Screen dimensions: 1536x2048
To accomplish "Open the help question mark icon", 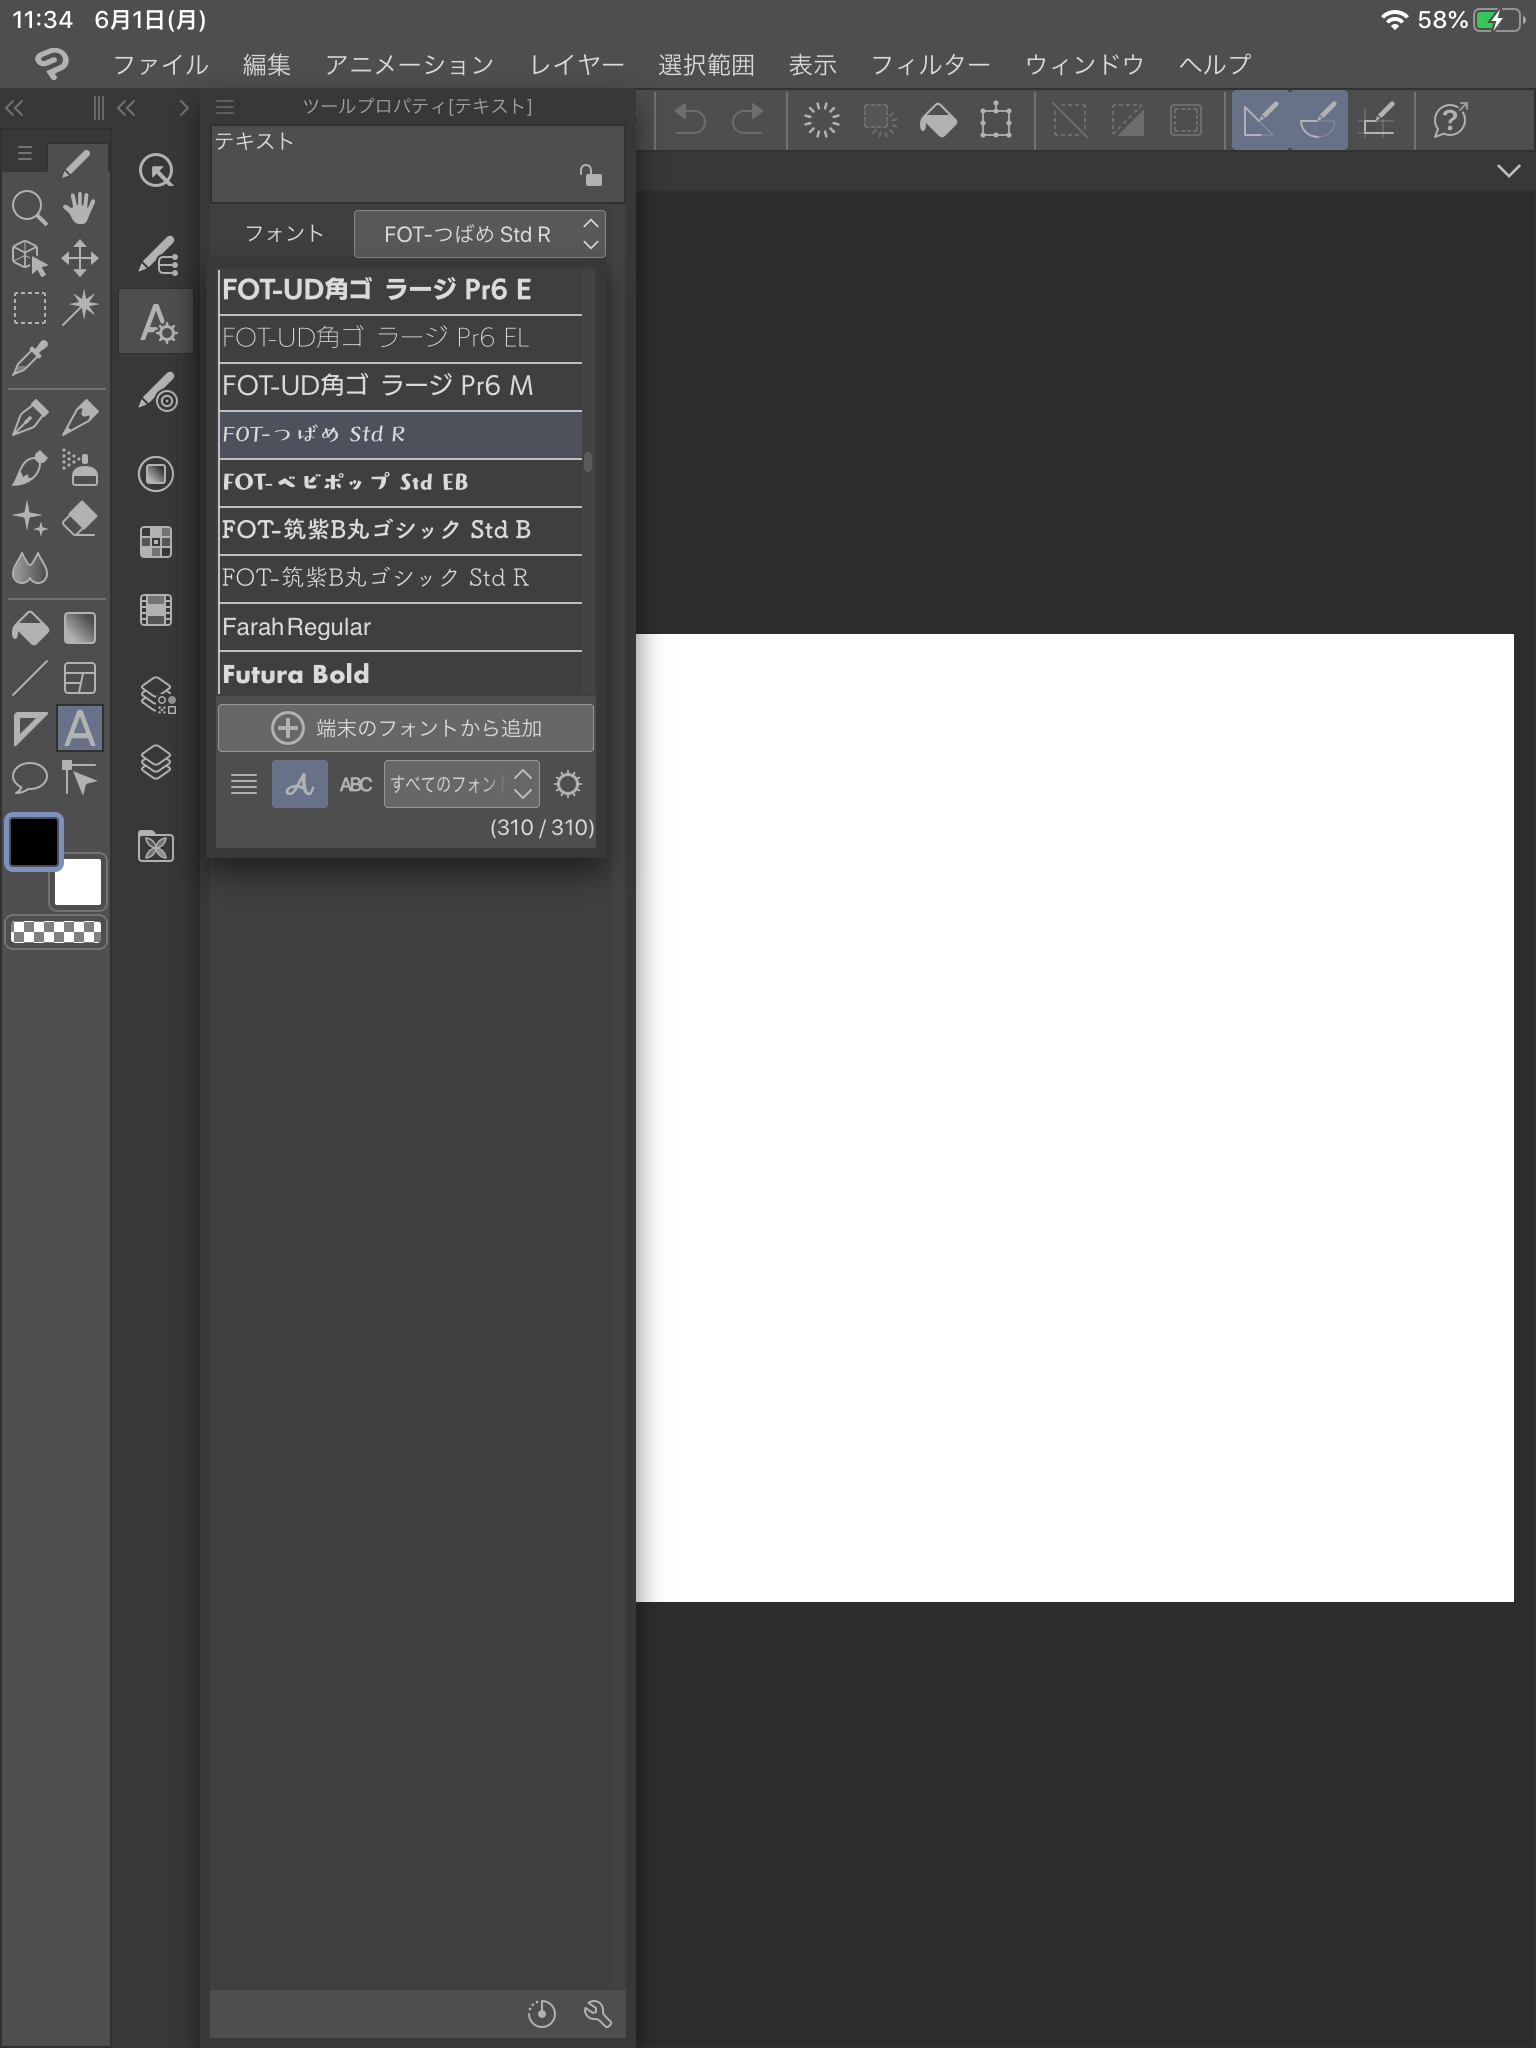I will (x=1450, y=120).
